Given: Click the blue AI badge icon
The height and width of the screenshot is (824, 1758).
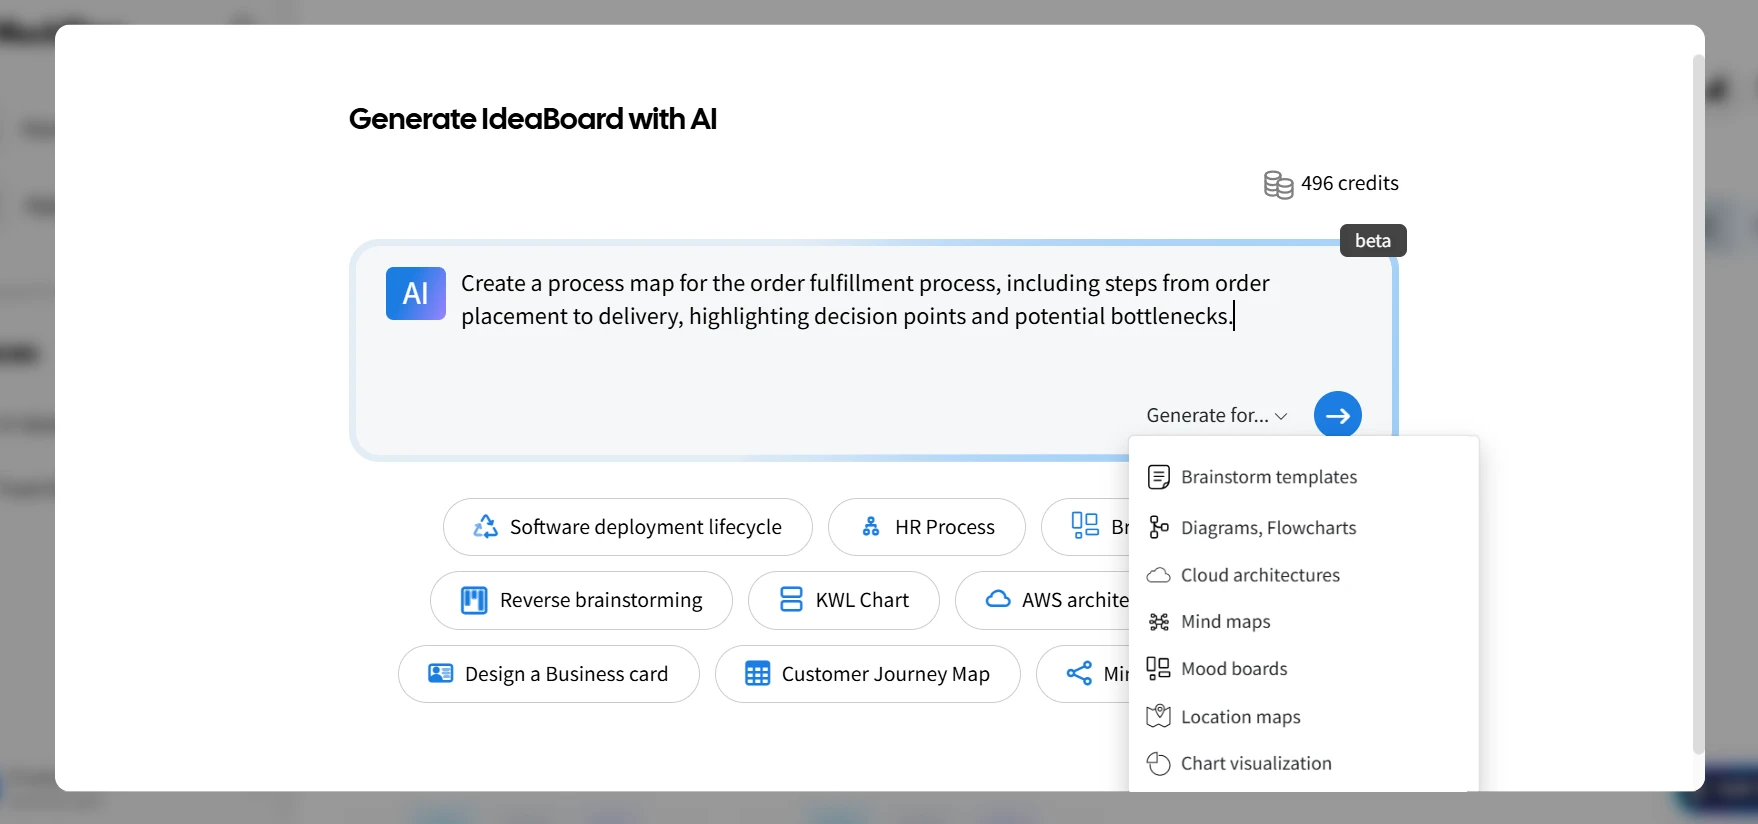Looking at the screenshot, I should [415, 293].
